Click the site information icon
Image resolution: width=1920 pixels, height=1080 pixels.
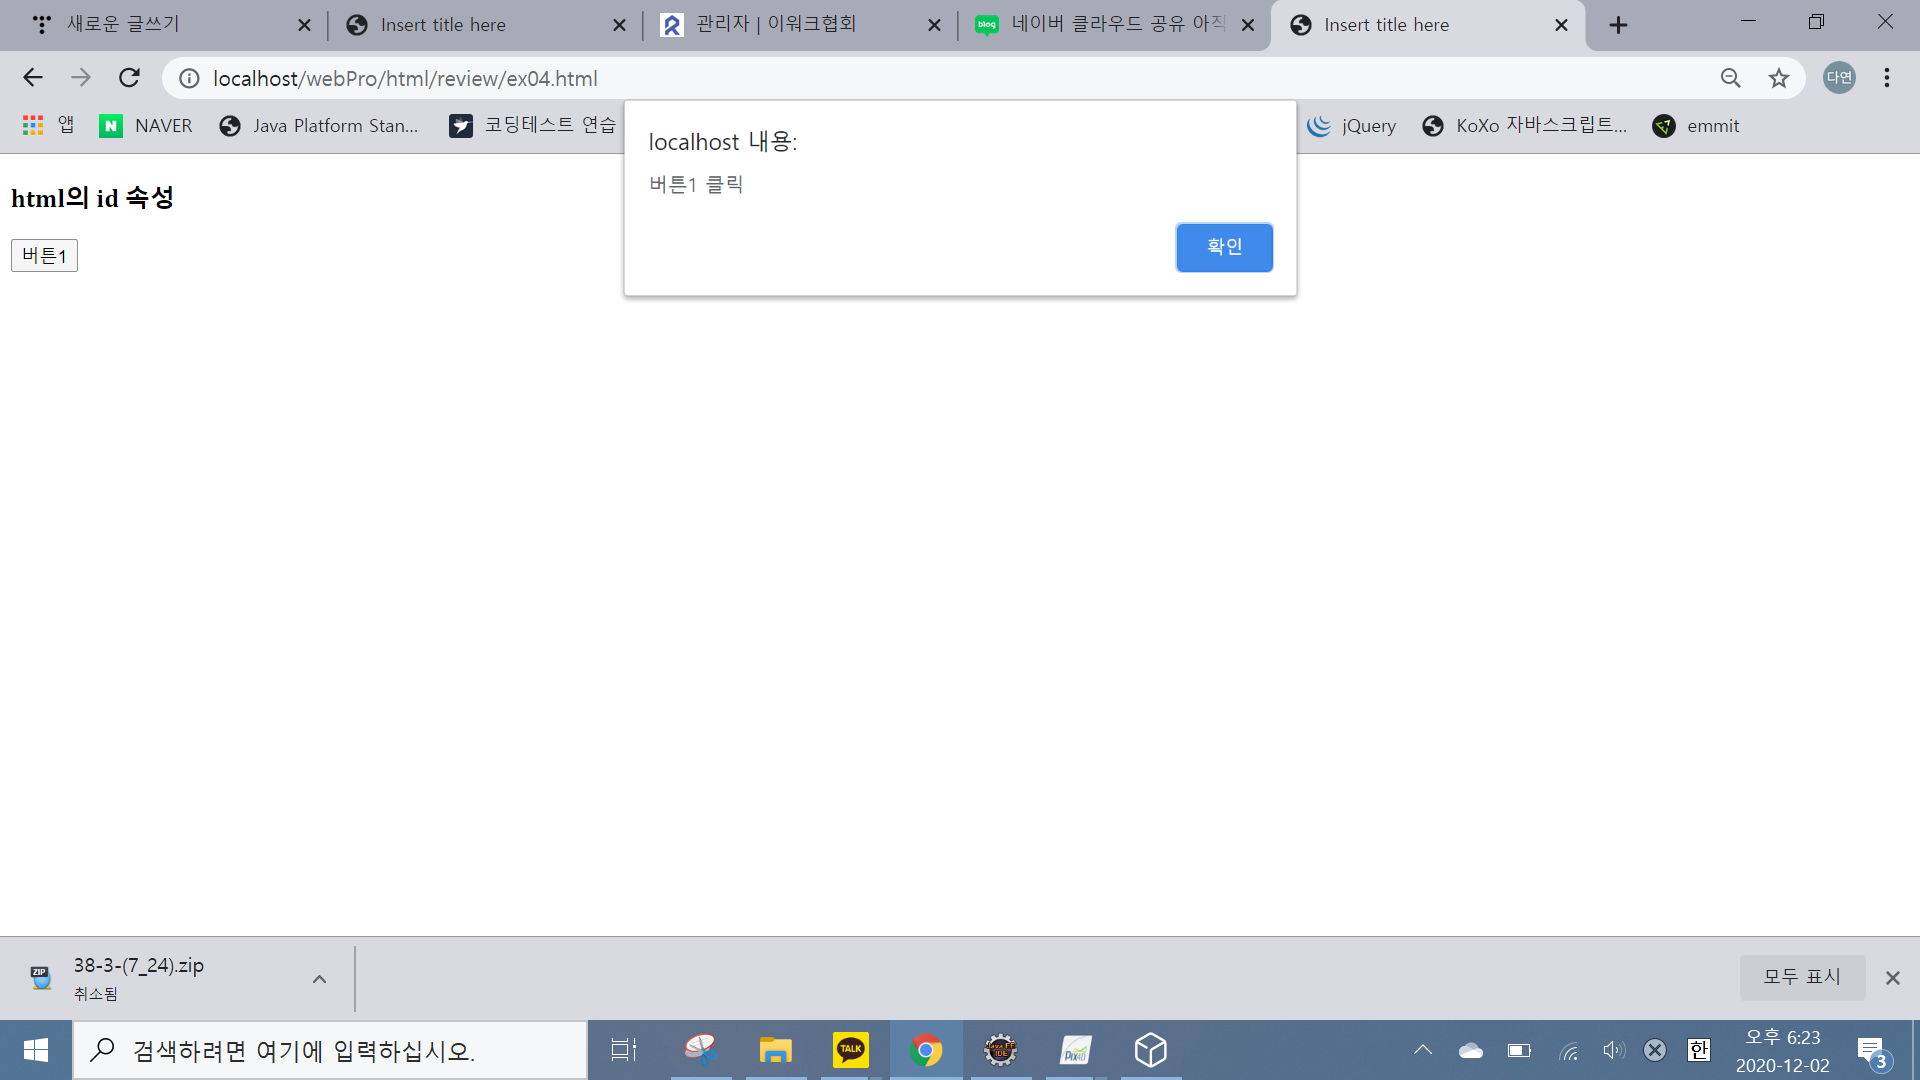click(x=189, y=78)
